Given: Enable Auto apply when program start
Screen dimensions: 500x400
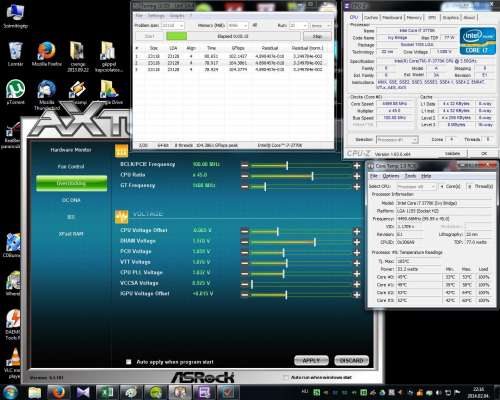Looking at the screenshot, I should pyautogui.click(x=128, y=362).
